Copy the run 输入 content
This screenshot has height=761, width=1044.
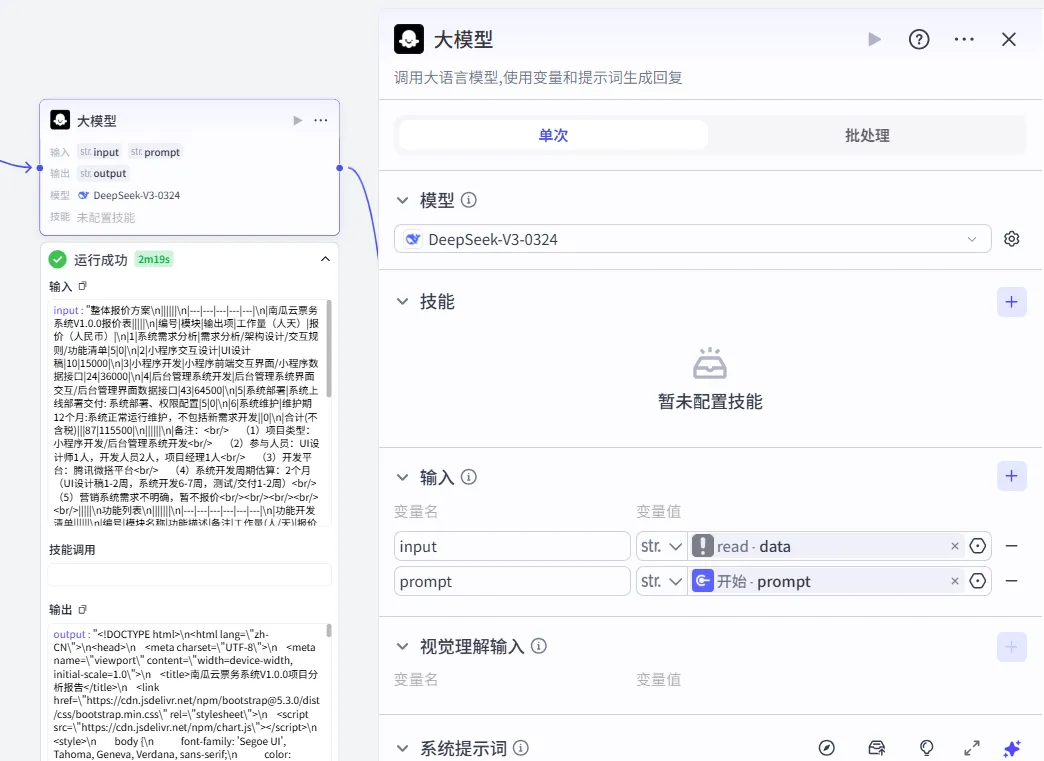pyautogui.click(x=83, y=286)
